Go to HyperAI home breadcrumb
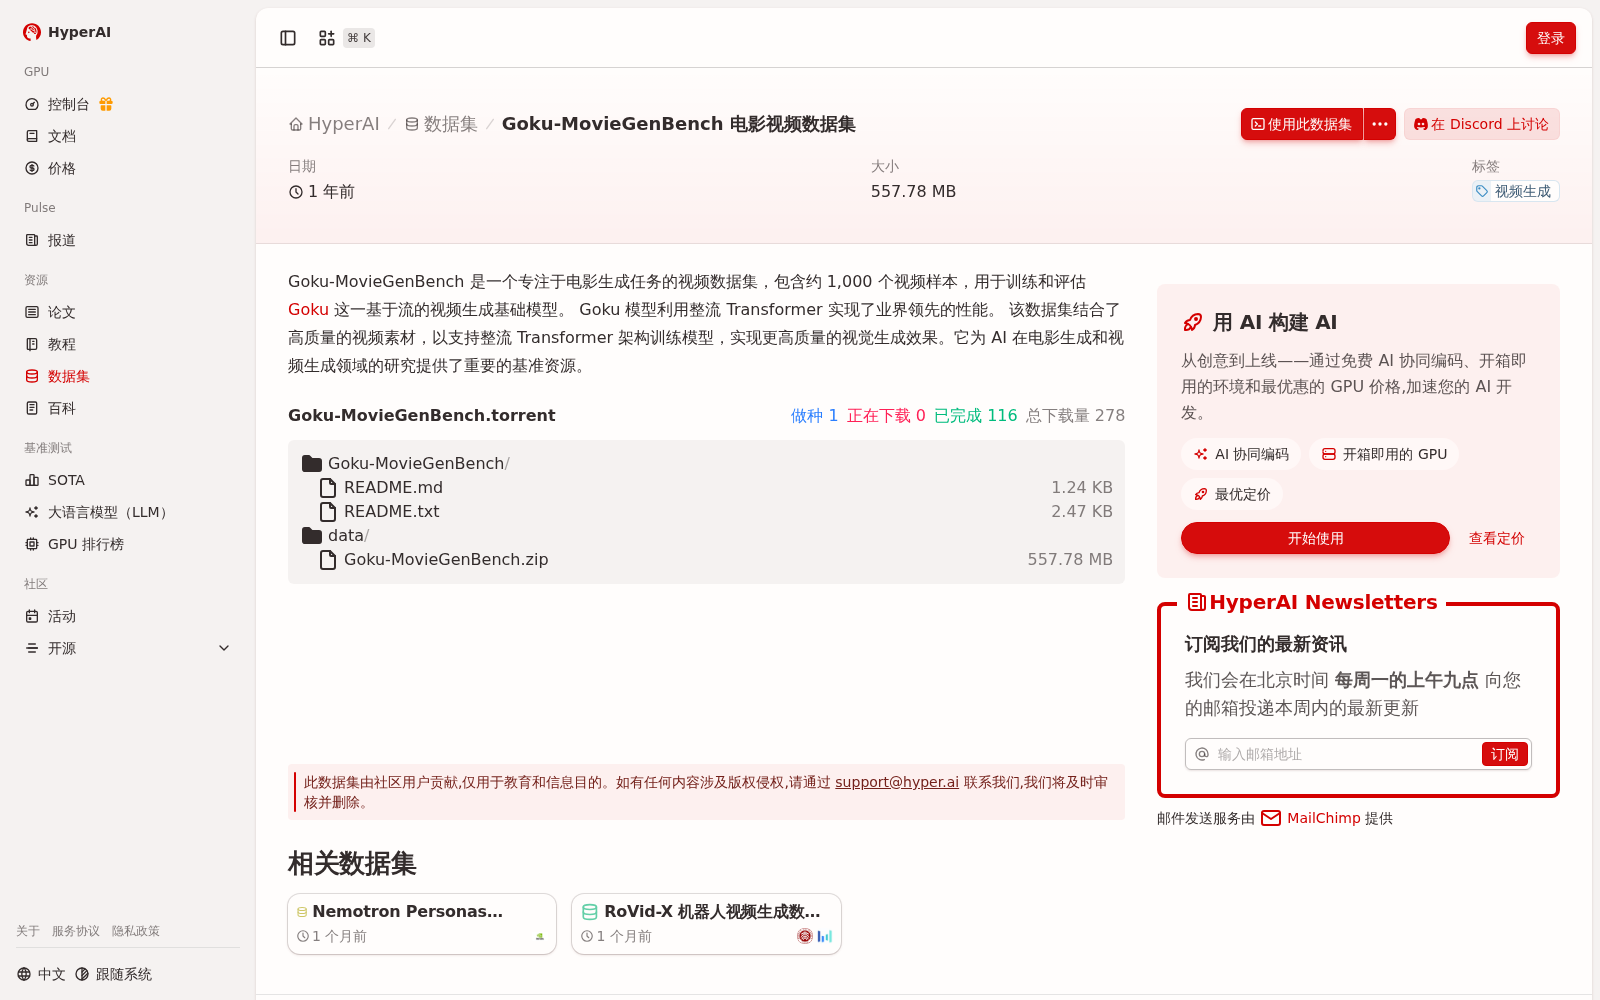1600x1000 pixels. [x=334, y=124]
